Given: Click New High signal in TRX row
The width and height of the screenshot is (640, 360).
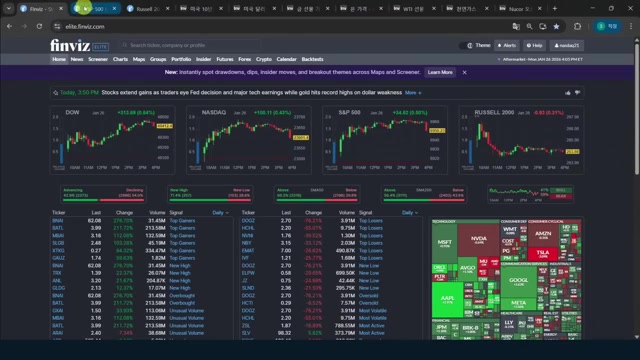Looking at the screenshot, I should point(180,273).
